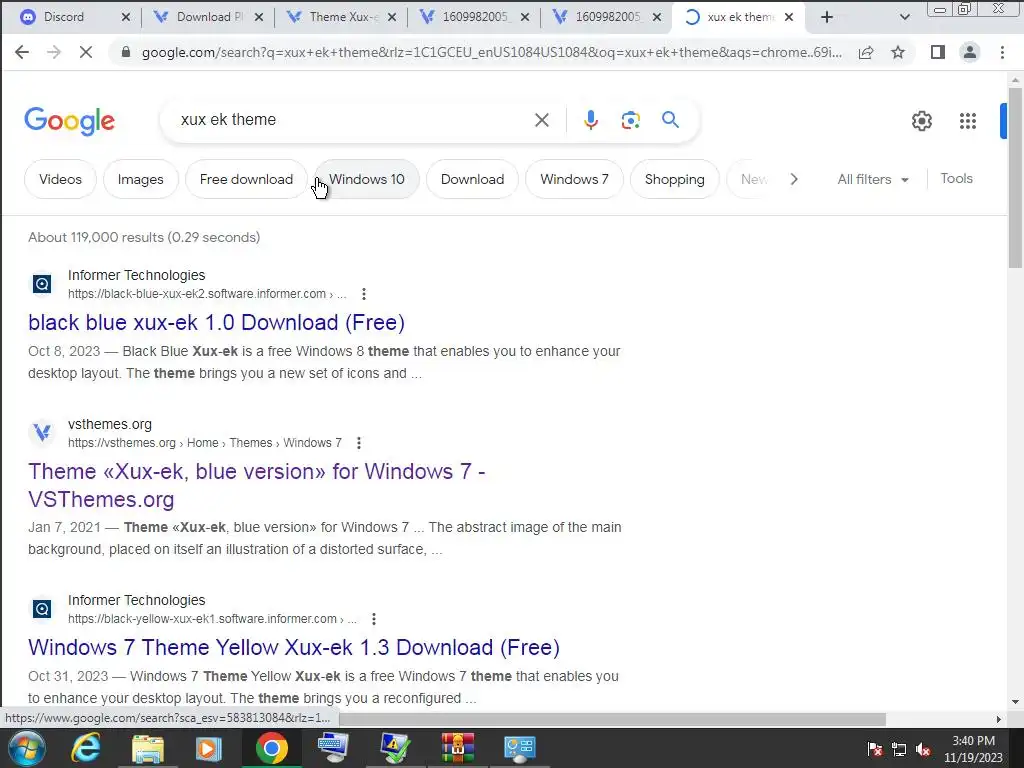
Task: Filter results by Videos
Action: pyautogui.click(x=60, y=179)
